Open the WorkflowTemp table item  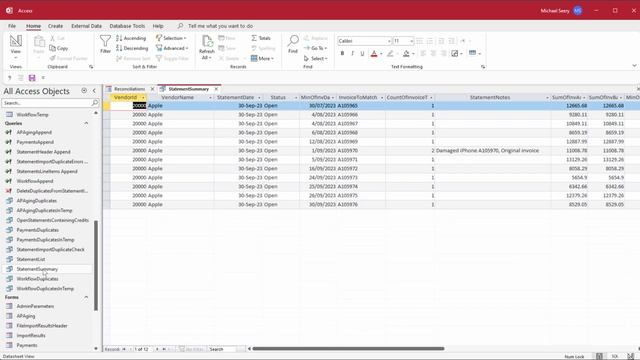pyautogui.click(x=32, y=115)
